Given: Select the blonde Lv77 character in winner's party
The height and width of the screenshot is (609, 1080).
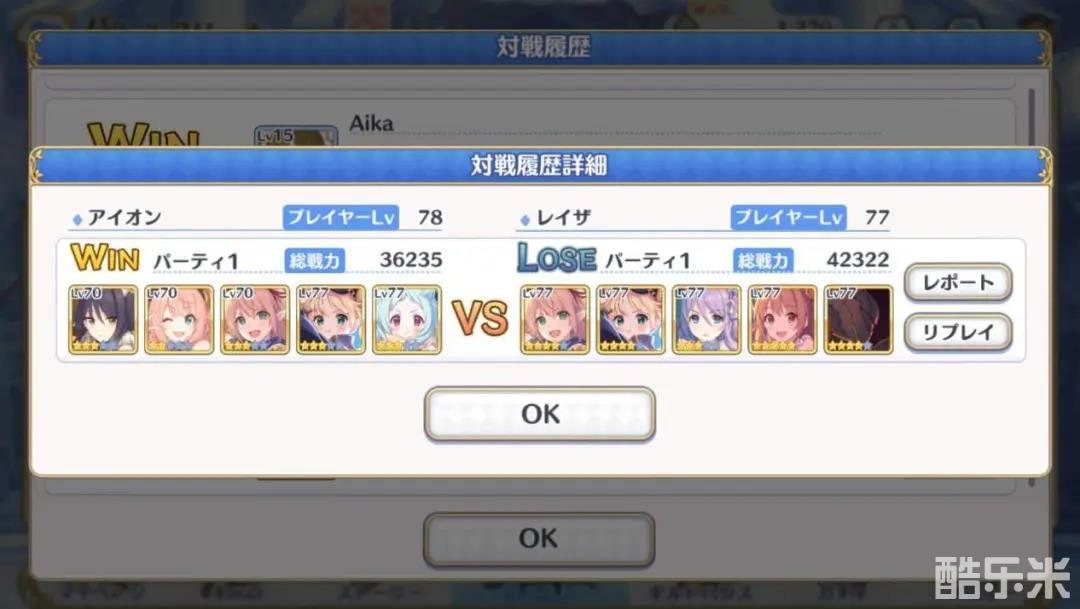Looking at the screenshot, I should (x=331, y=320).
